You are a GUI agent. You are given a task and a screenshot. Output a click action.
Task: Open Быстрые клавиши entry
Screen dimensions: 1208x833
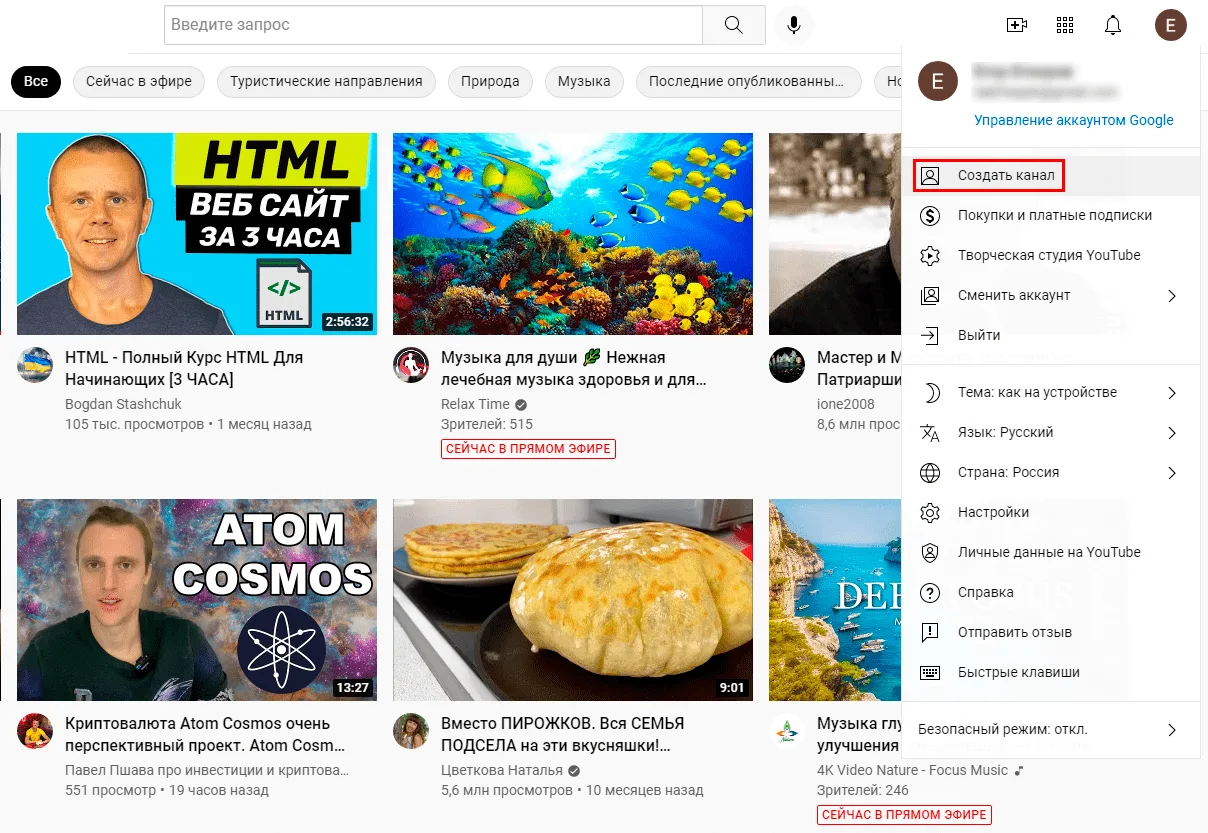click(x=1050, y=672)
